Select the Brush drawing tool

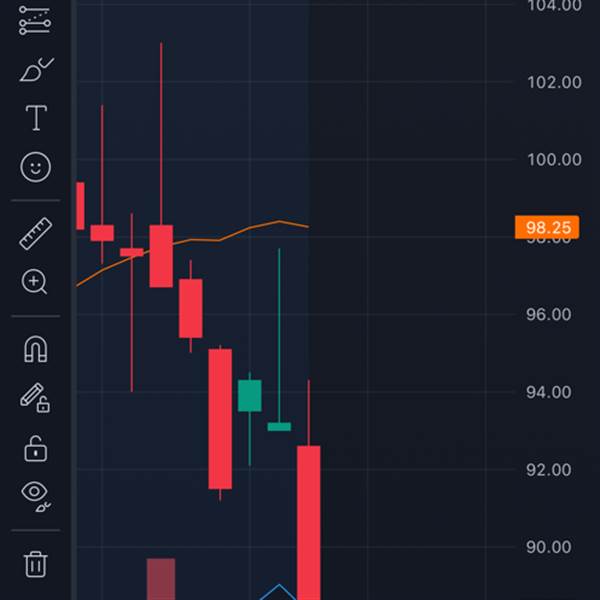coord(36,70)
